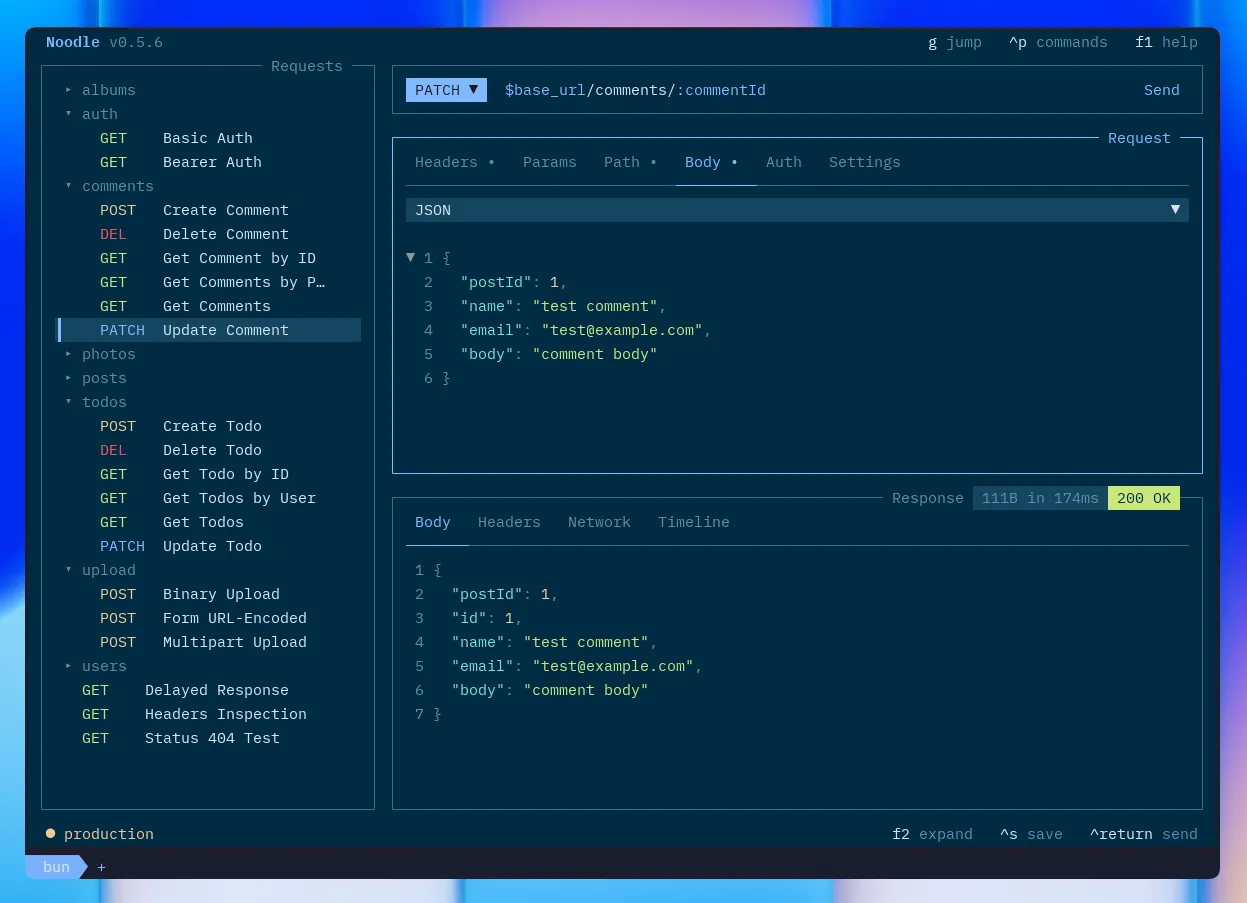Select the truncated Get Comments by P… request
This screenshot has width=1247, height=903.
coord(208,282)
